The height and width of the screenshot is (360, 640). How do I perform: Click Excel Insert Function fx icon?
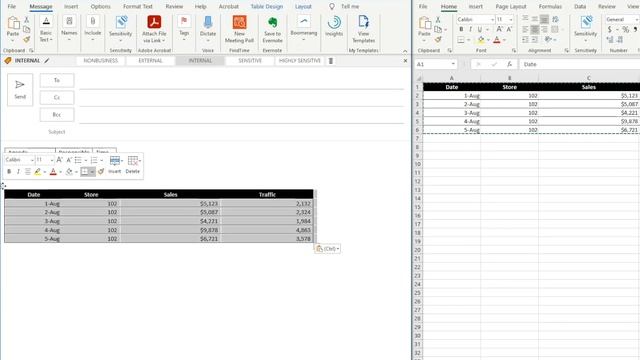(509, 64)
